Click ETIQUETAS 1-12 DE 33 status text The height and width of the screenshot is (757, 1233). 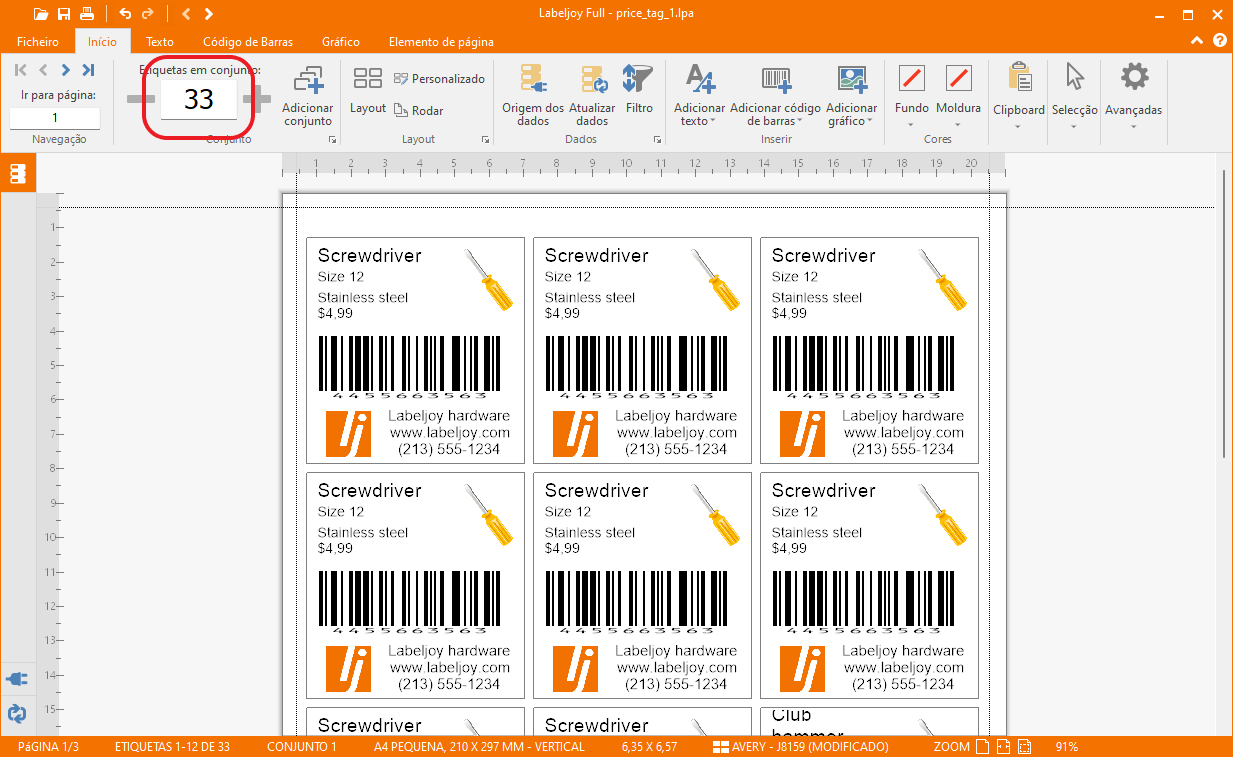pos(173,747)
